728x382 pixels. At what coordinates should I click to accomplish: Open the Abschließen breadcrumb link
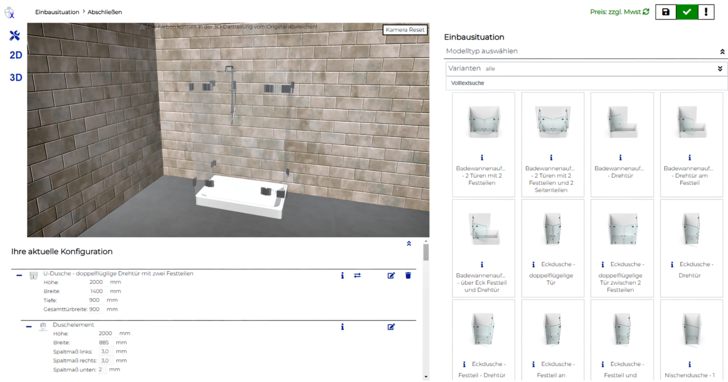pos(105,12)
